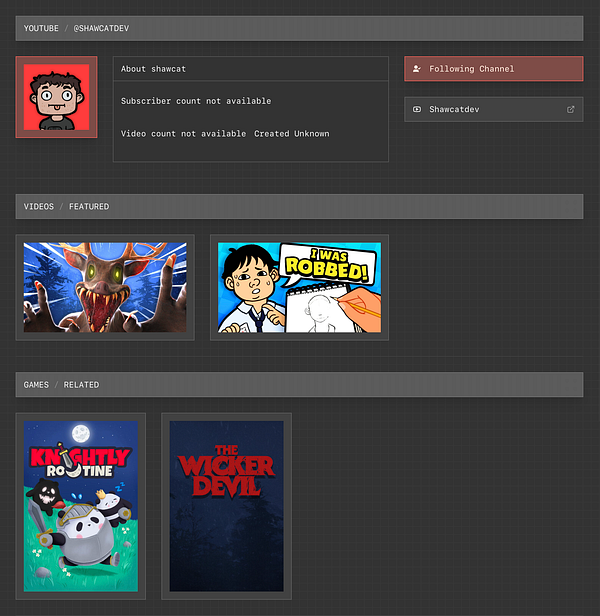Click the 'About shawcat' heading
This screenshot has height=616, width=600.
click(x=153, y=69)
